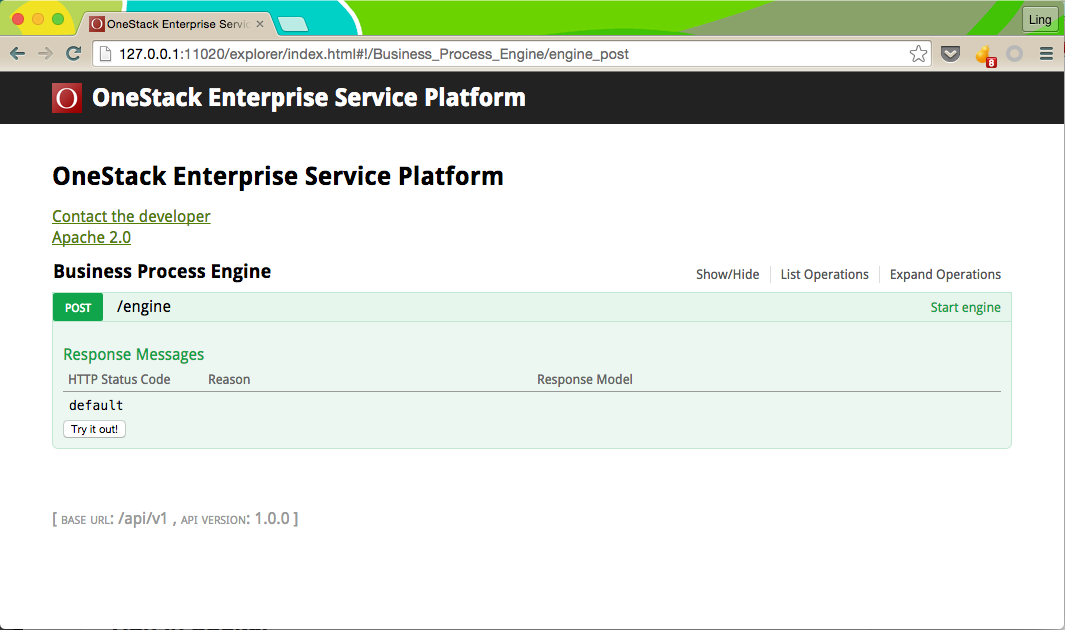Click the Response Messages heading
Viewport: 1065px width, 630px height.
(x=133, y=354)
